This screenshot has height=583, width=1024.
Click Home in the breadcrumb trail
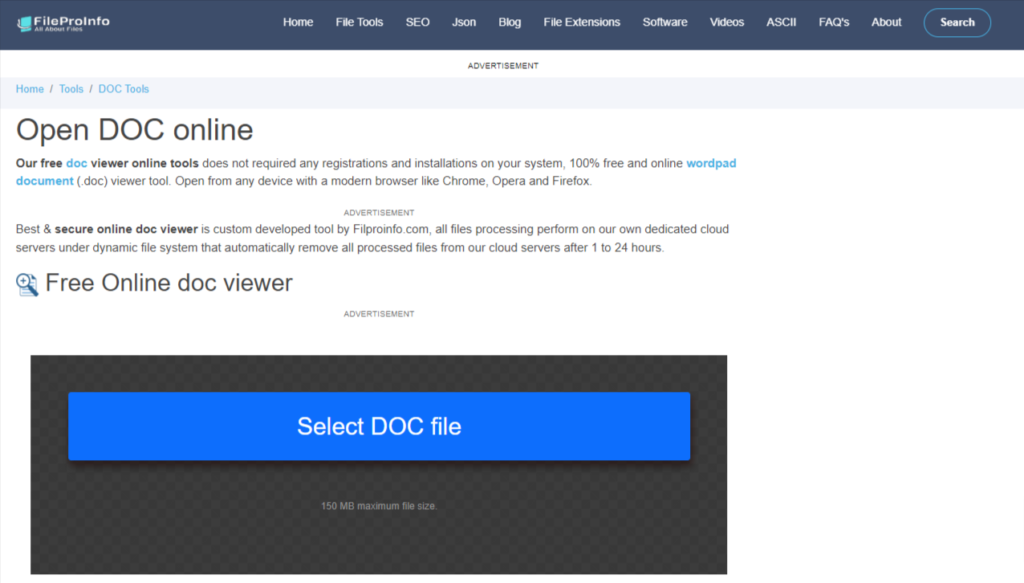click(29, 88)
